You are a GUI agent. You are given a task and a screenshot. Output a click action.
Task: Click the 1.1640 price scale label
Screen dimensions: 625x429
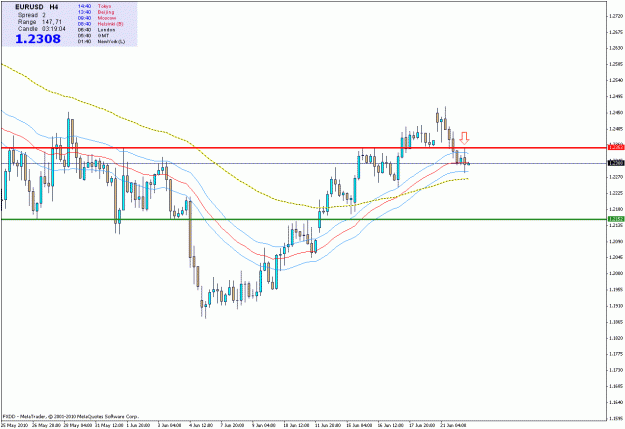click(x=616, y=403)
